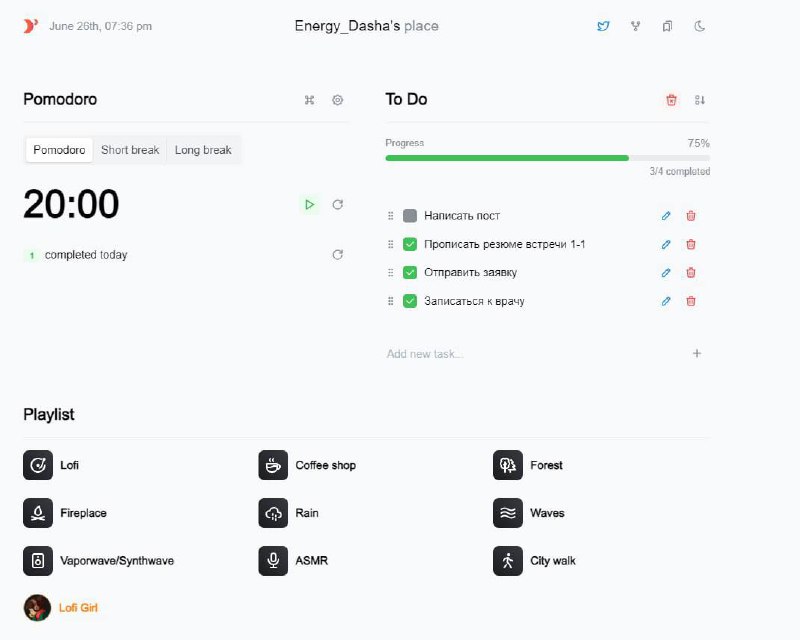Check the Написать пост task checkbox
The image size is (800, 640).
[x=410, y=216]
